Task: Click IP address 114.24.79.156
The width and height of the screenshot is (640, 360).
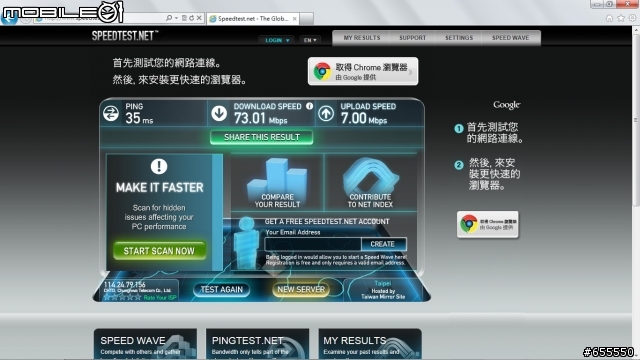Action: [124, 284]
